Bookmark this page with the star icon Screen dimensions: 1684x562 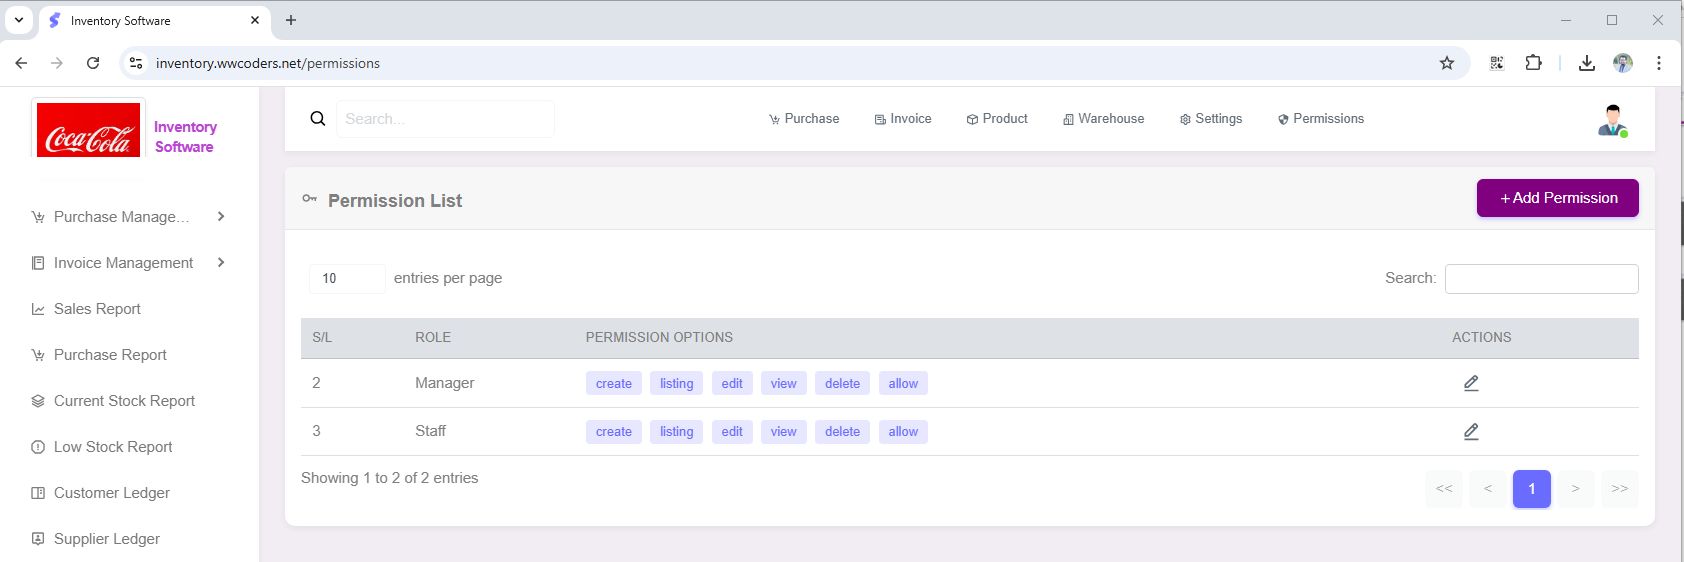click(x=1446, y=63)
